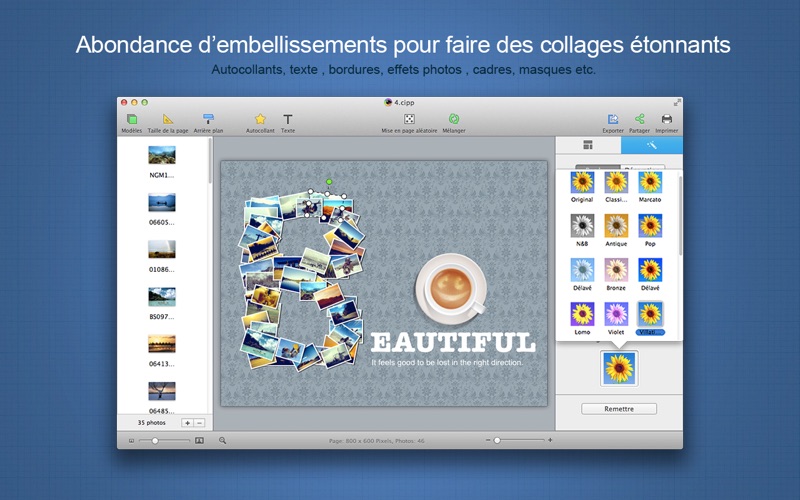The width and height of the screenshot is (800, 500).
Task: Select the Original photo filter
Action: pyautogui.click(x=582, y=187)
